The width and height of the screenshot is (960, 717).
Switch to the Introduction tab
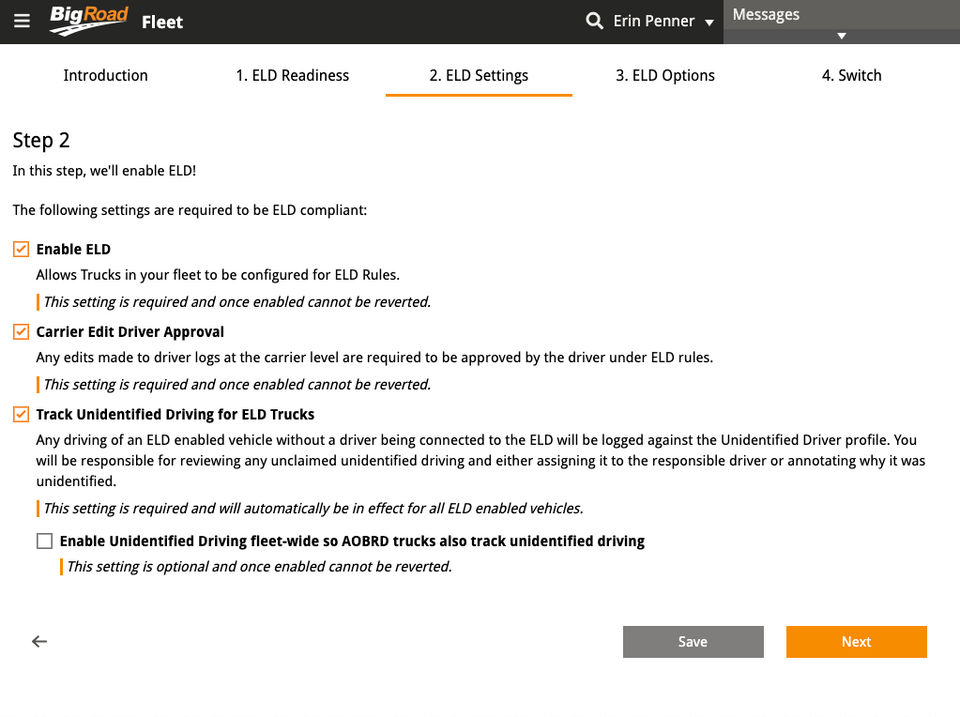[105, 75]
